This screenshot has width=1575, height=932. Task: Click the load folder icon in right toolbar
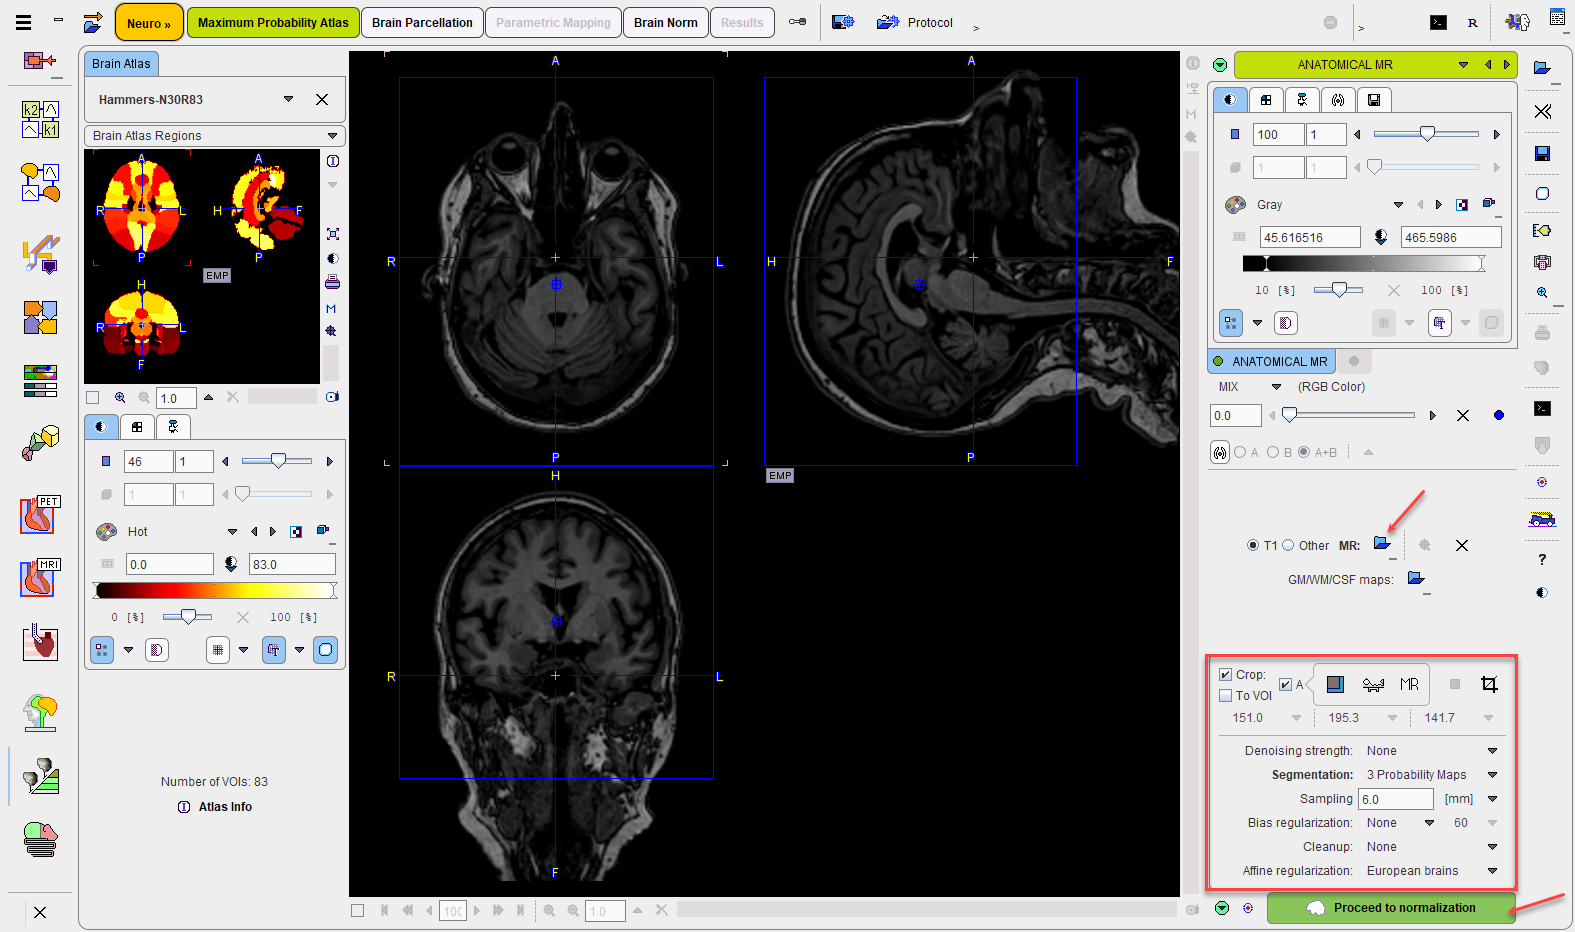(x=1542, y=68)
